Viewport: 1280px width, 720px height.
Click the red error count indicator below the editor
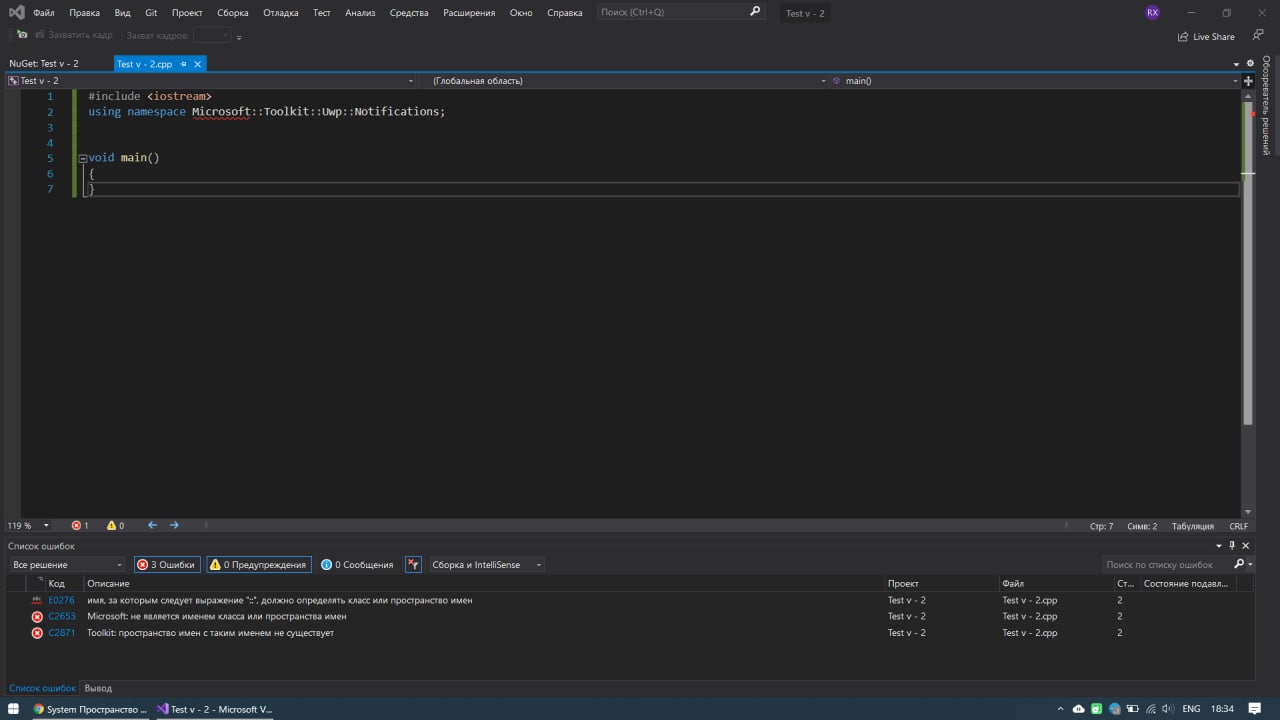coord(80,525)
